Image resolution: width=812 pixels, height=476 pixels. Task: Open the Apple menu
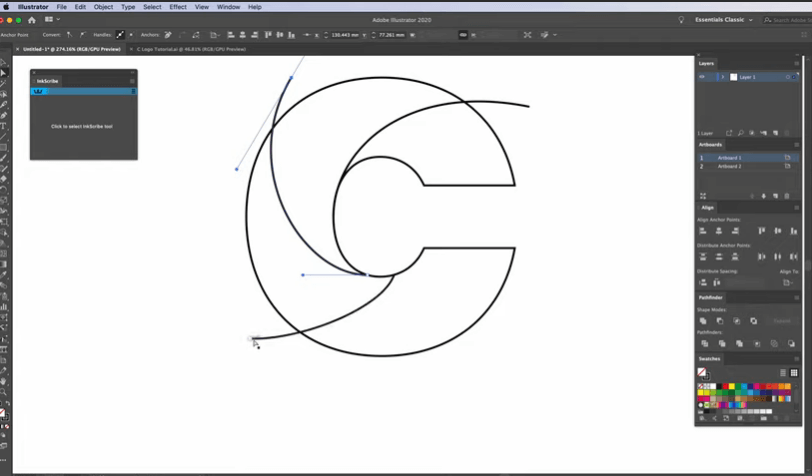pos(6,7)
